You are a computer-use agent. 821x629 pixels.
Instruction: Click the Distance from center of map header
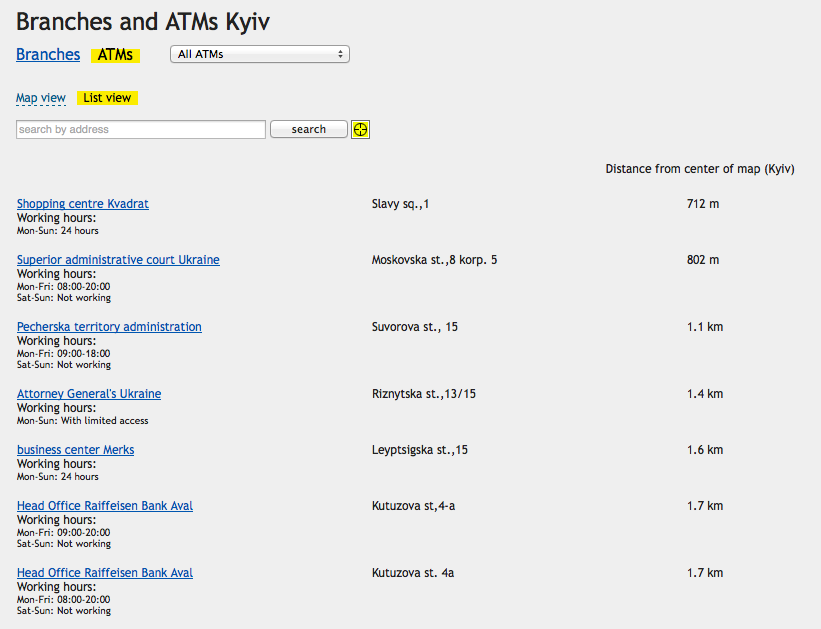700,169
